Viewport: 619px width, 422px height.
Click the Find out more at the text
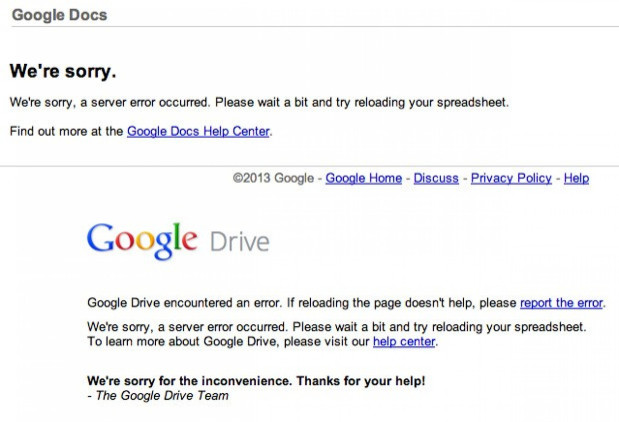[66, 131]
